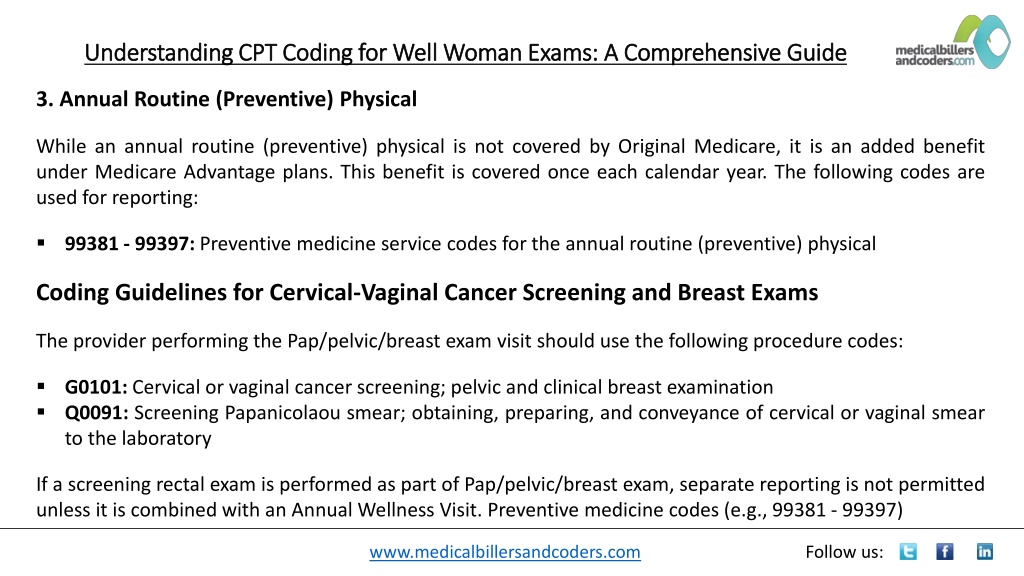Click paragraph starting "While an annual routine"
The image size is (1024, 576).
click(510, 172)
